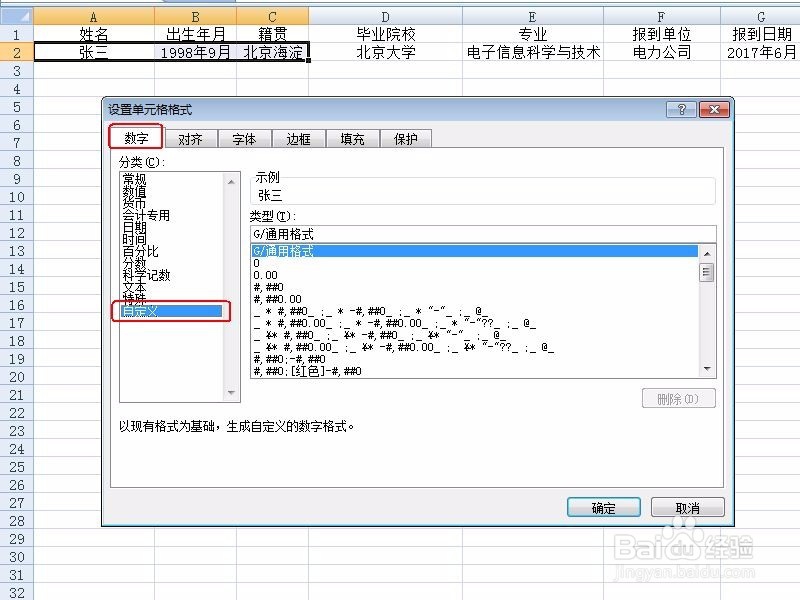Screen dimensions: 800x600
Task: Select column C header
Action: pos(272,16)
